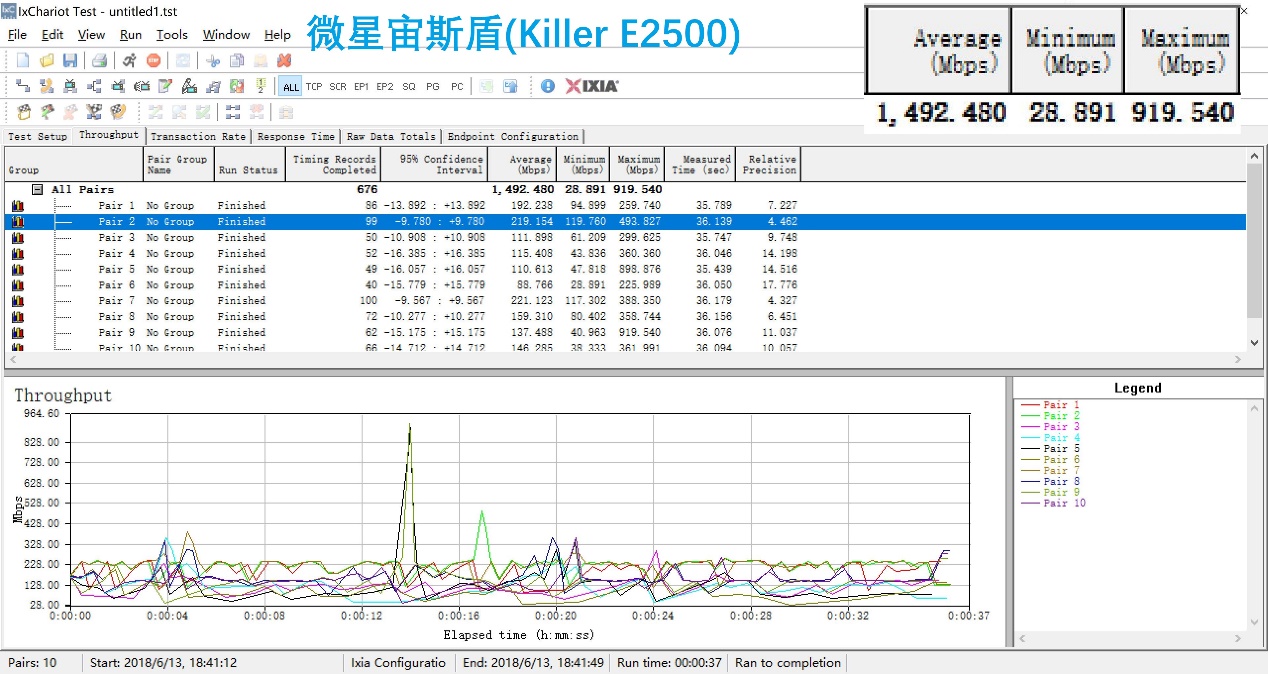Screen dimensions: 1268x674
Task: Click the Pair Group Name column header
Action: click(x=178, y=164)
